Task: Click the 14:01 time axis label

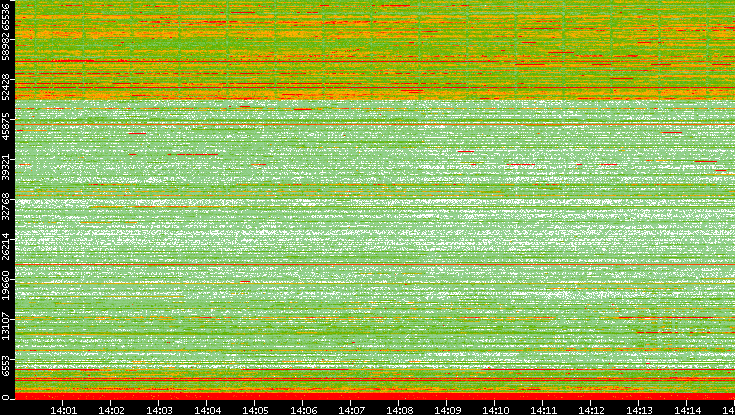Action: click(63, 410)
